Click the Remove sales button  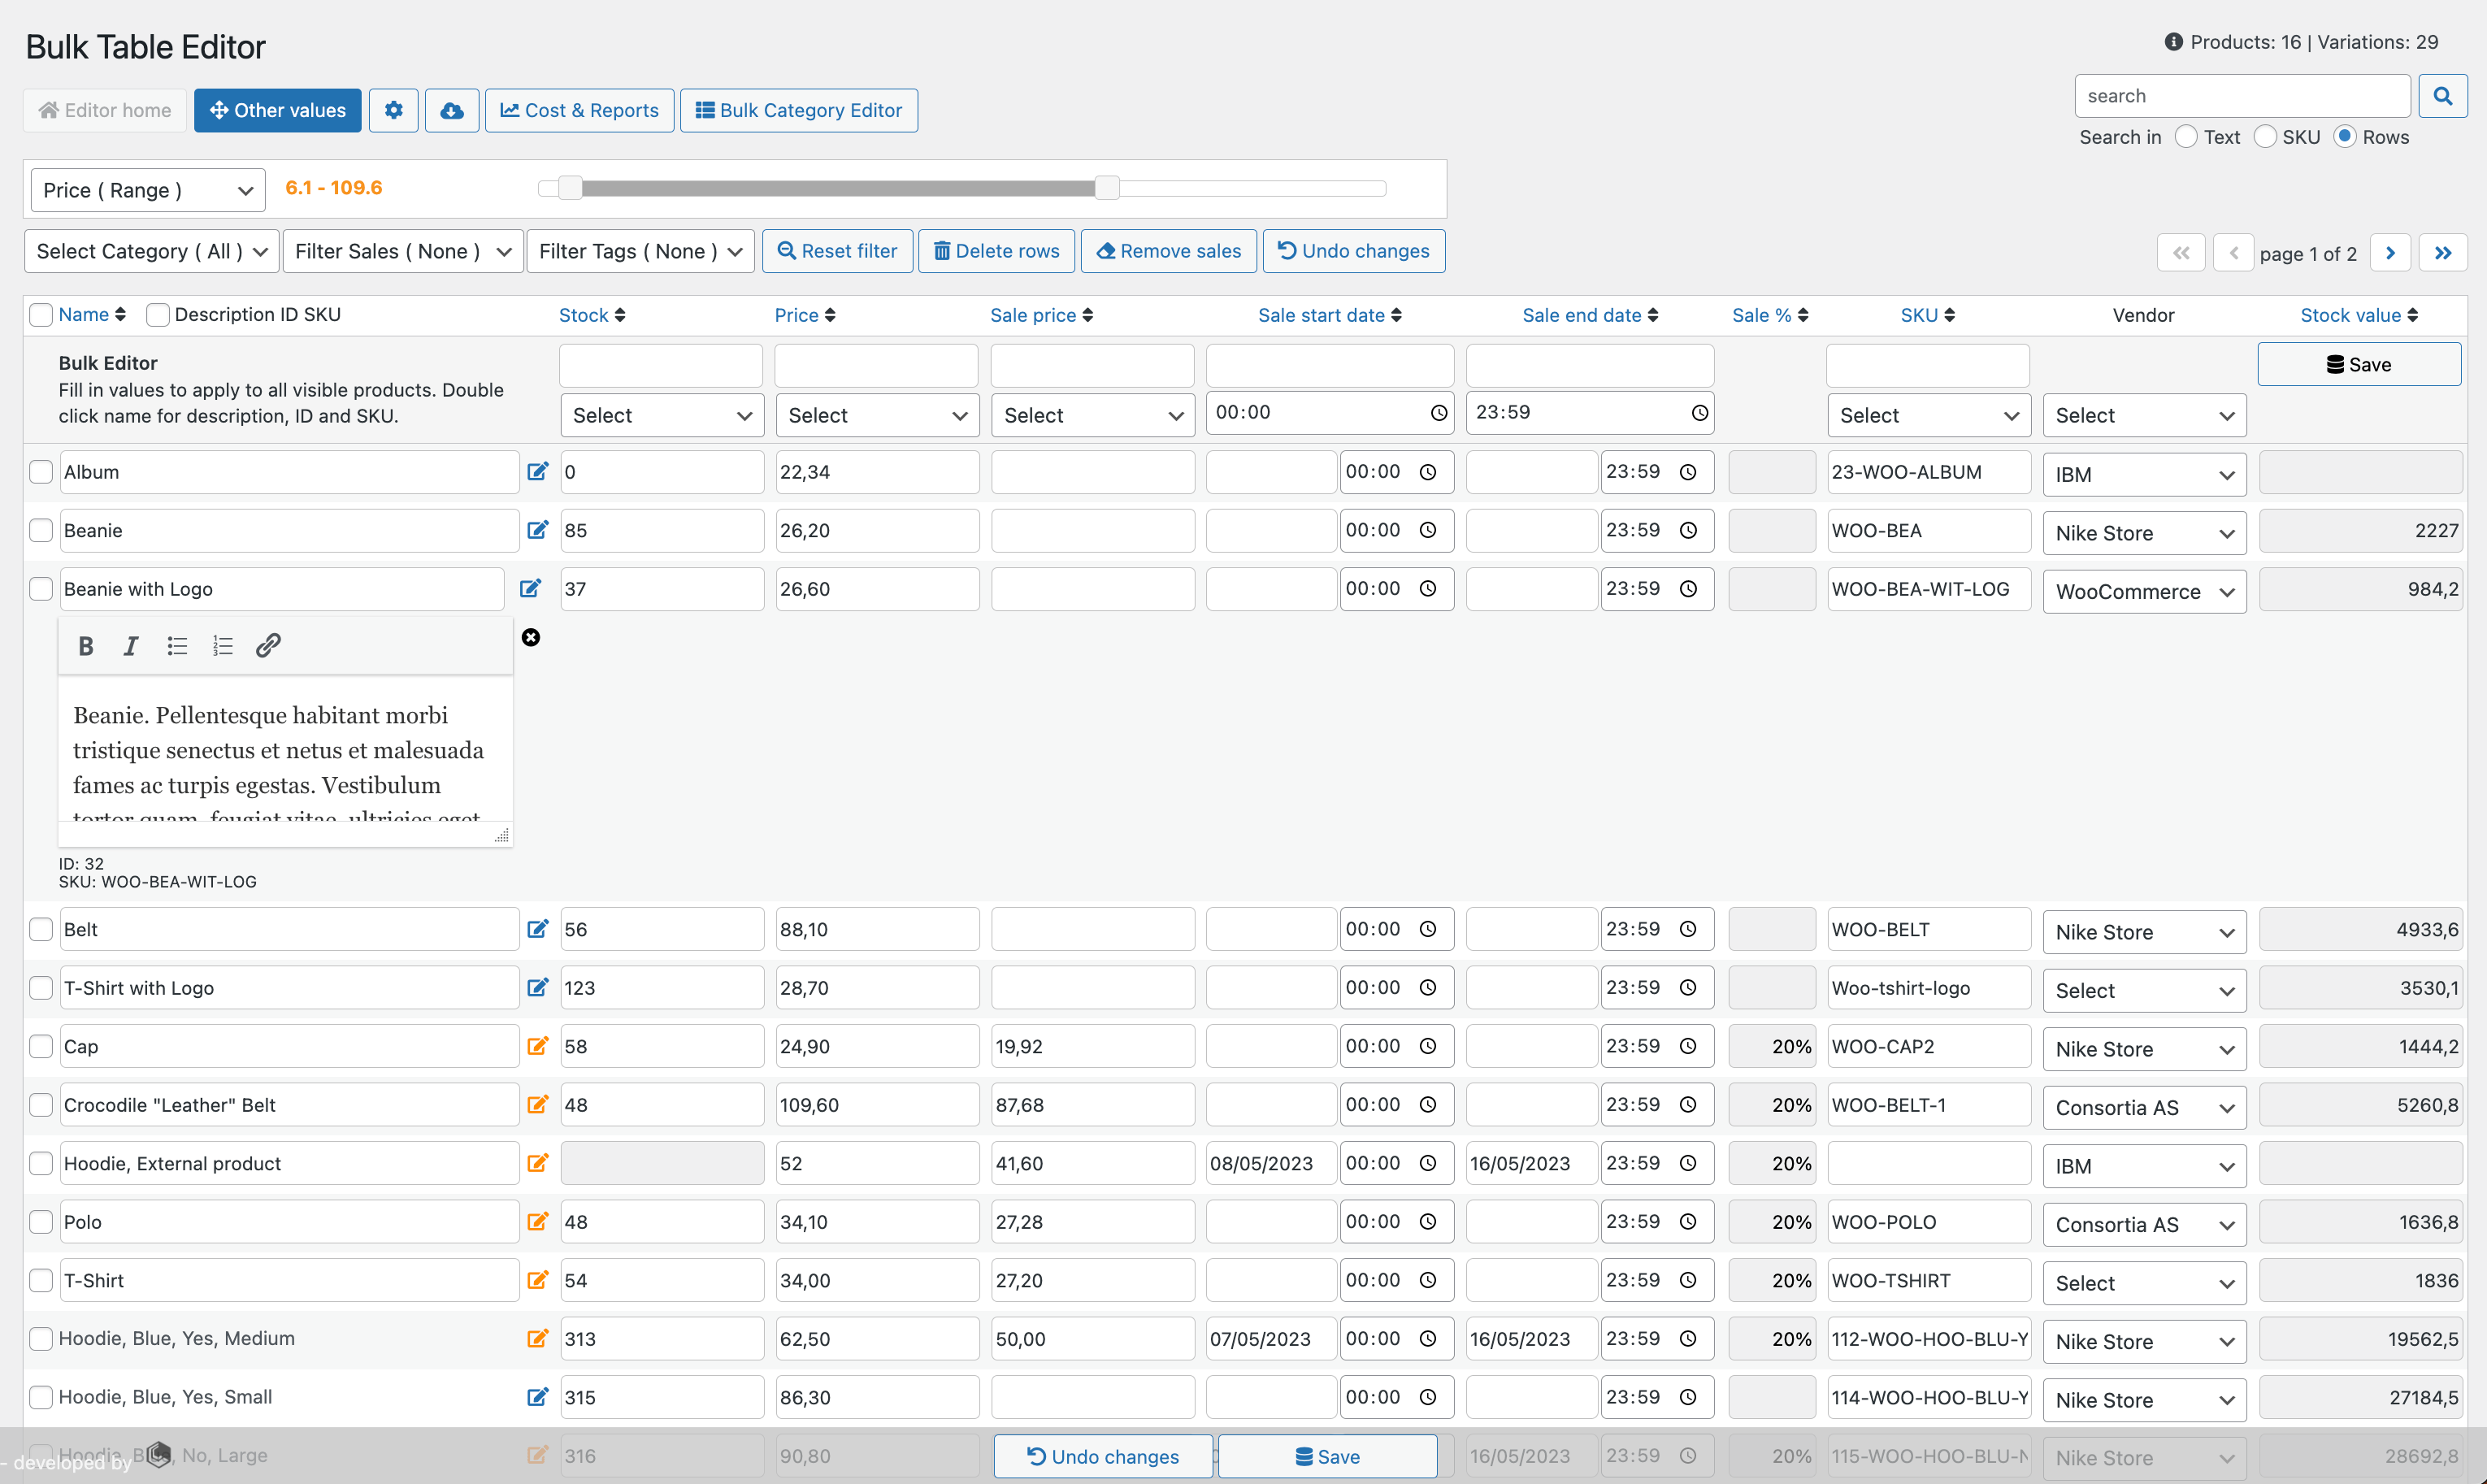(x=1167, y=251)
